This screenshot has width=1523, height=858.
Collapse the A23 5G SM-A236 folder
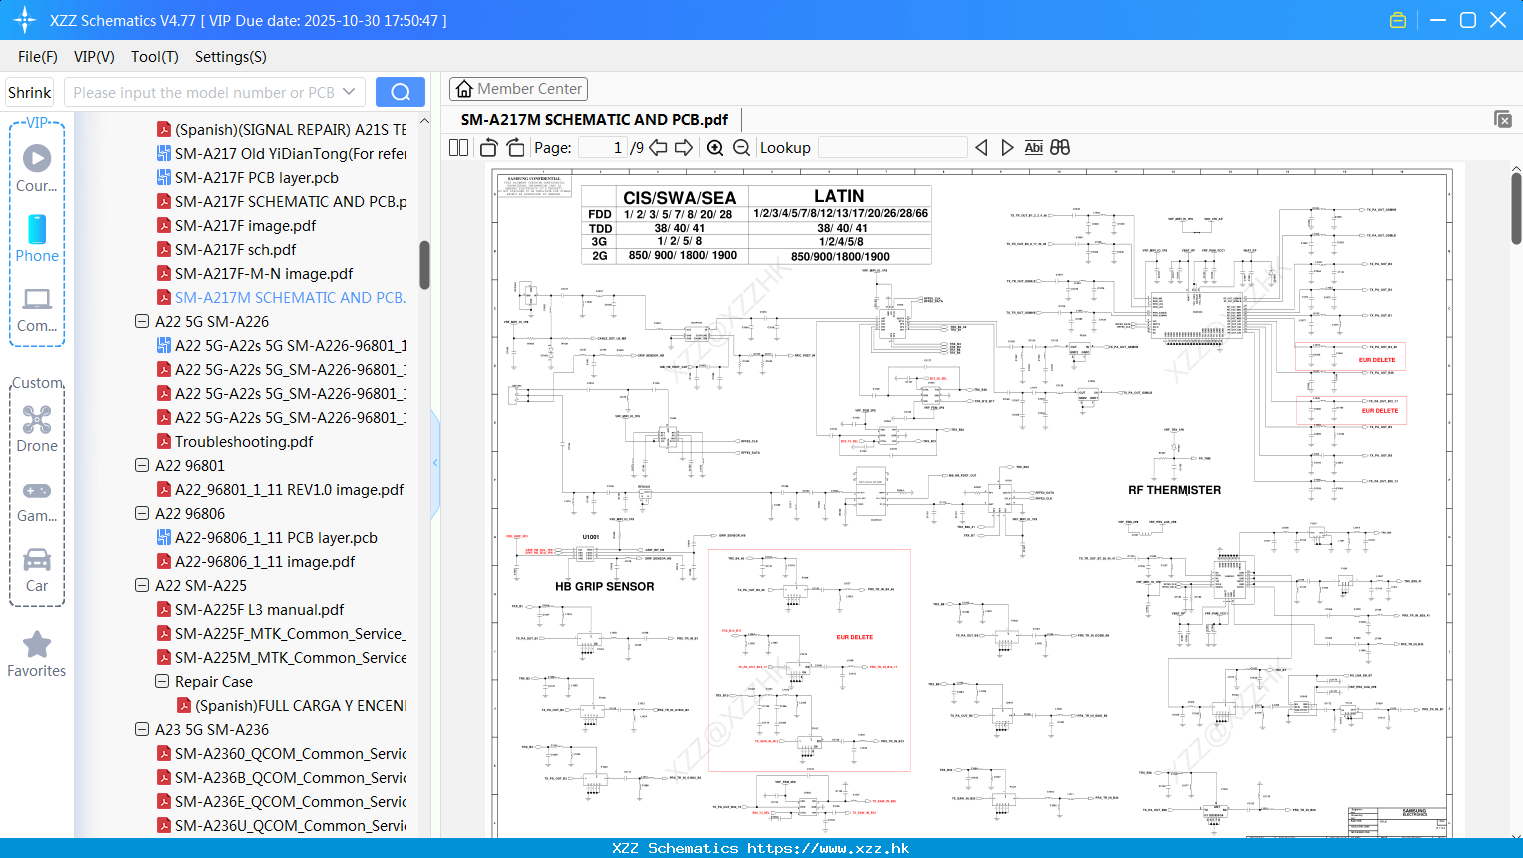coord(142,730)
